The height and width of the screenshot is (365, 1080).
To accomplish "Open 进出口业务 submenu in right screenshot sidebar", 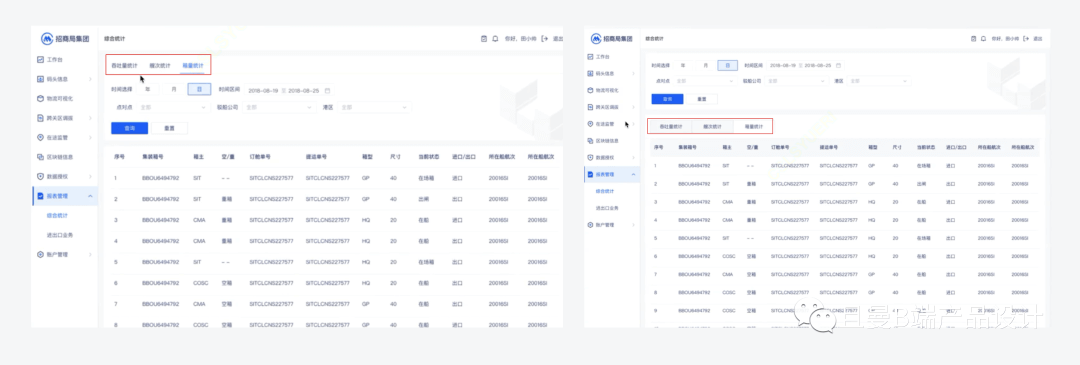I will pos(607,207).
